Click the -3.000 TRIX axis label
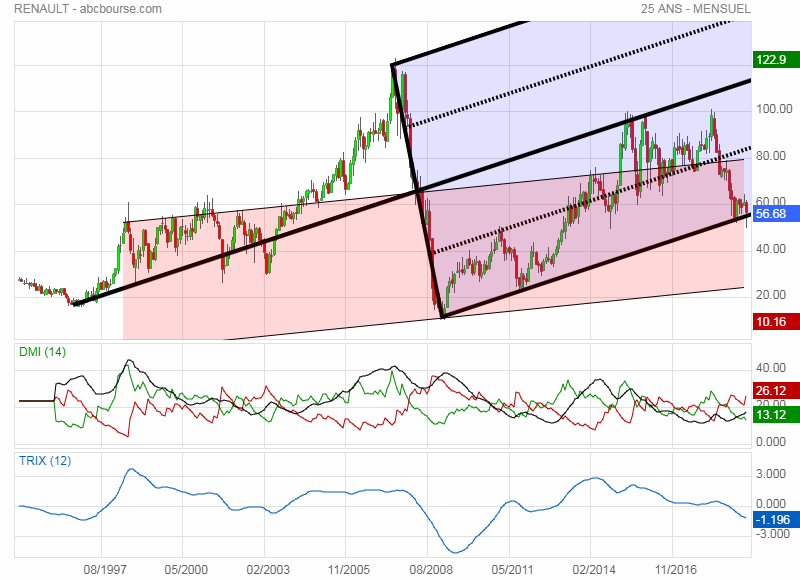Viewport: 800px width, 580px height. tap(772, 534)
